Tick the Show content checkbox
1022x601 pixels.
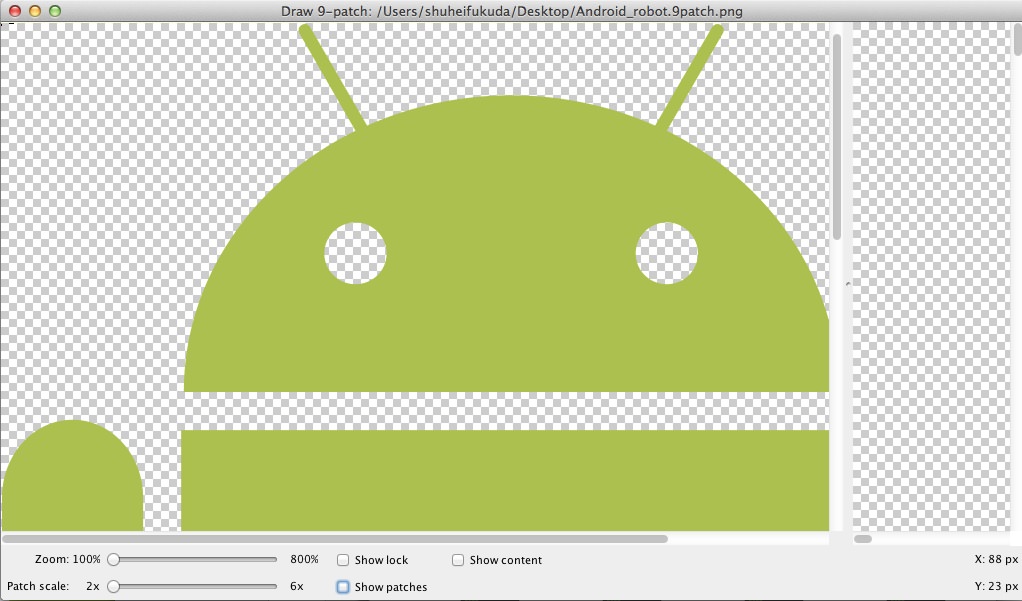458,560
